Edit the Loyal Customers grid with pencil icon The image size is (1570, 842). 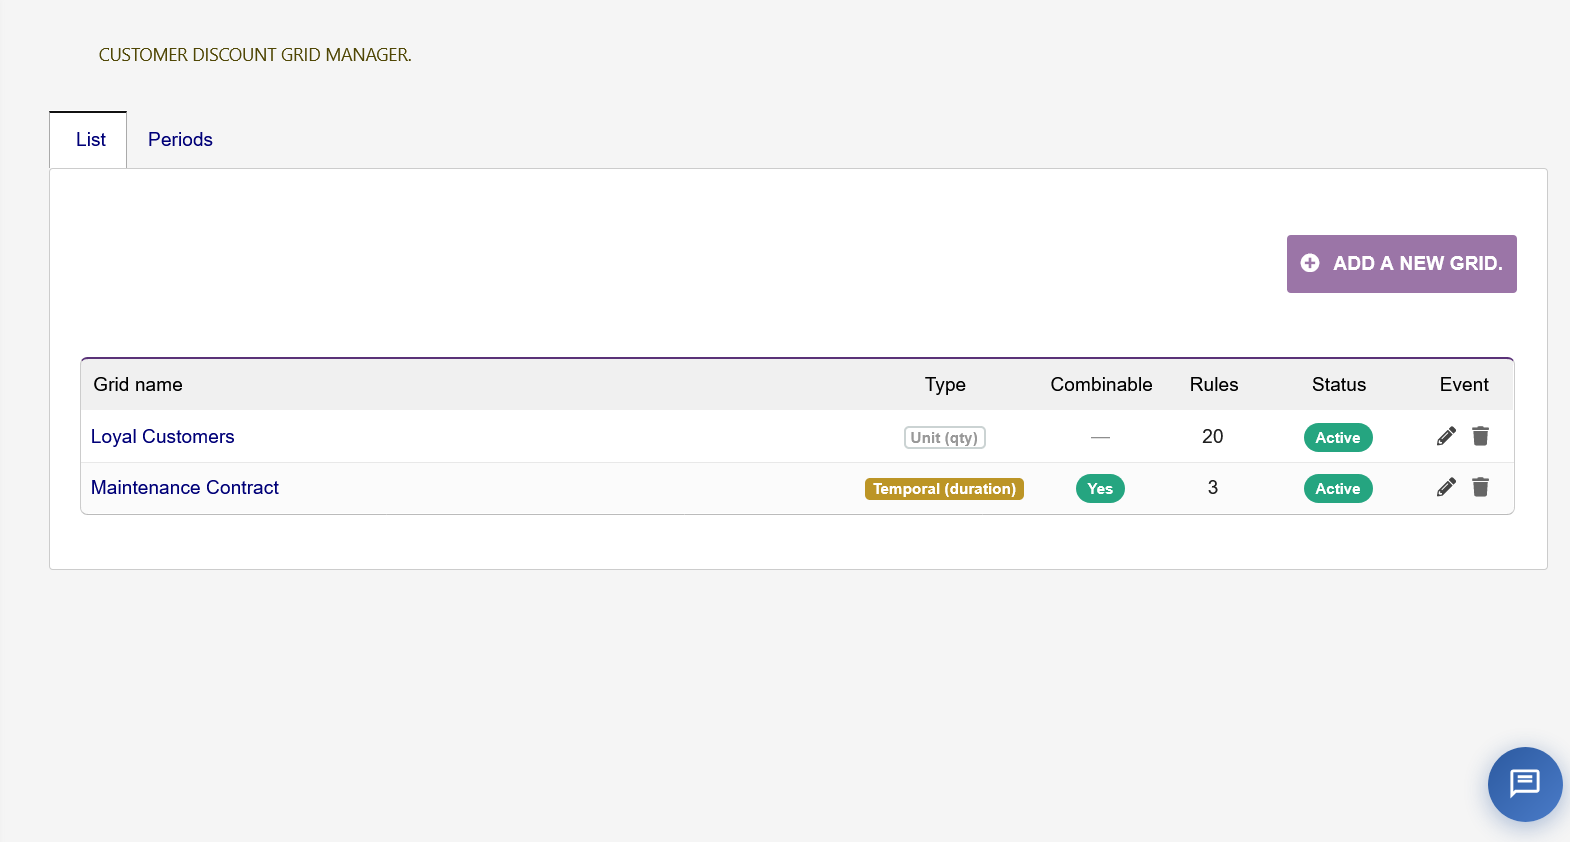1446,436
